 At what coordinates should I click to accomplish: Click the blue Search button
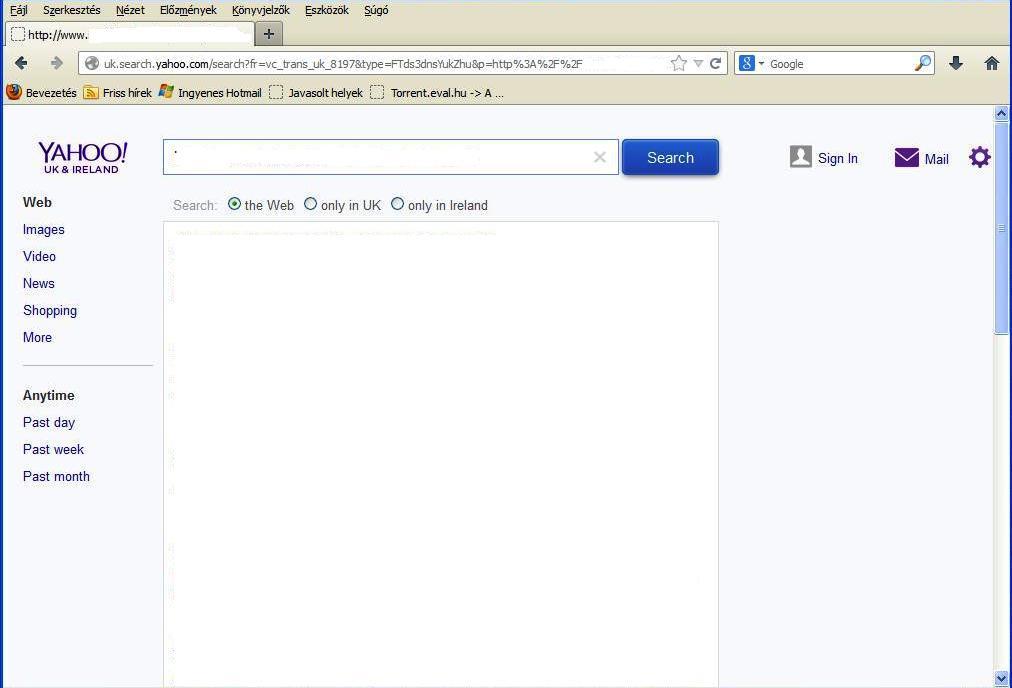click(670, 157)
